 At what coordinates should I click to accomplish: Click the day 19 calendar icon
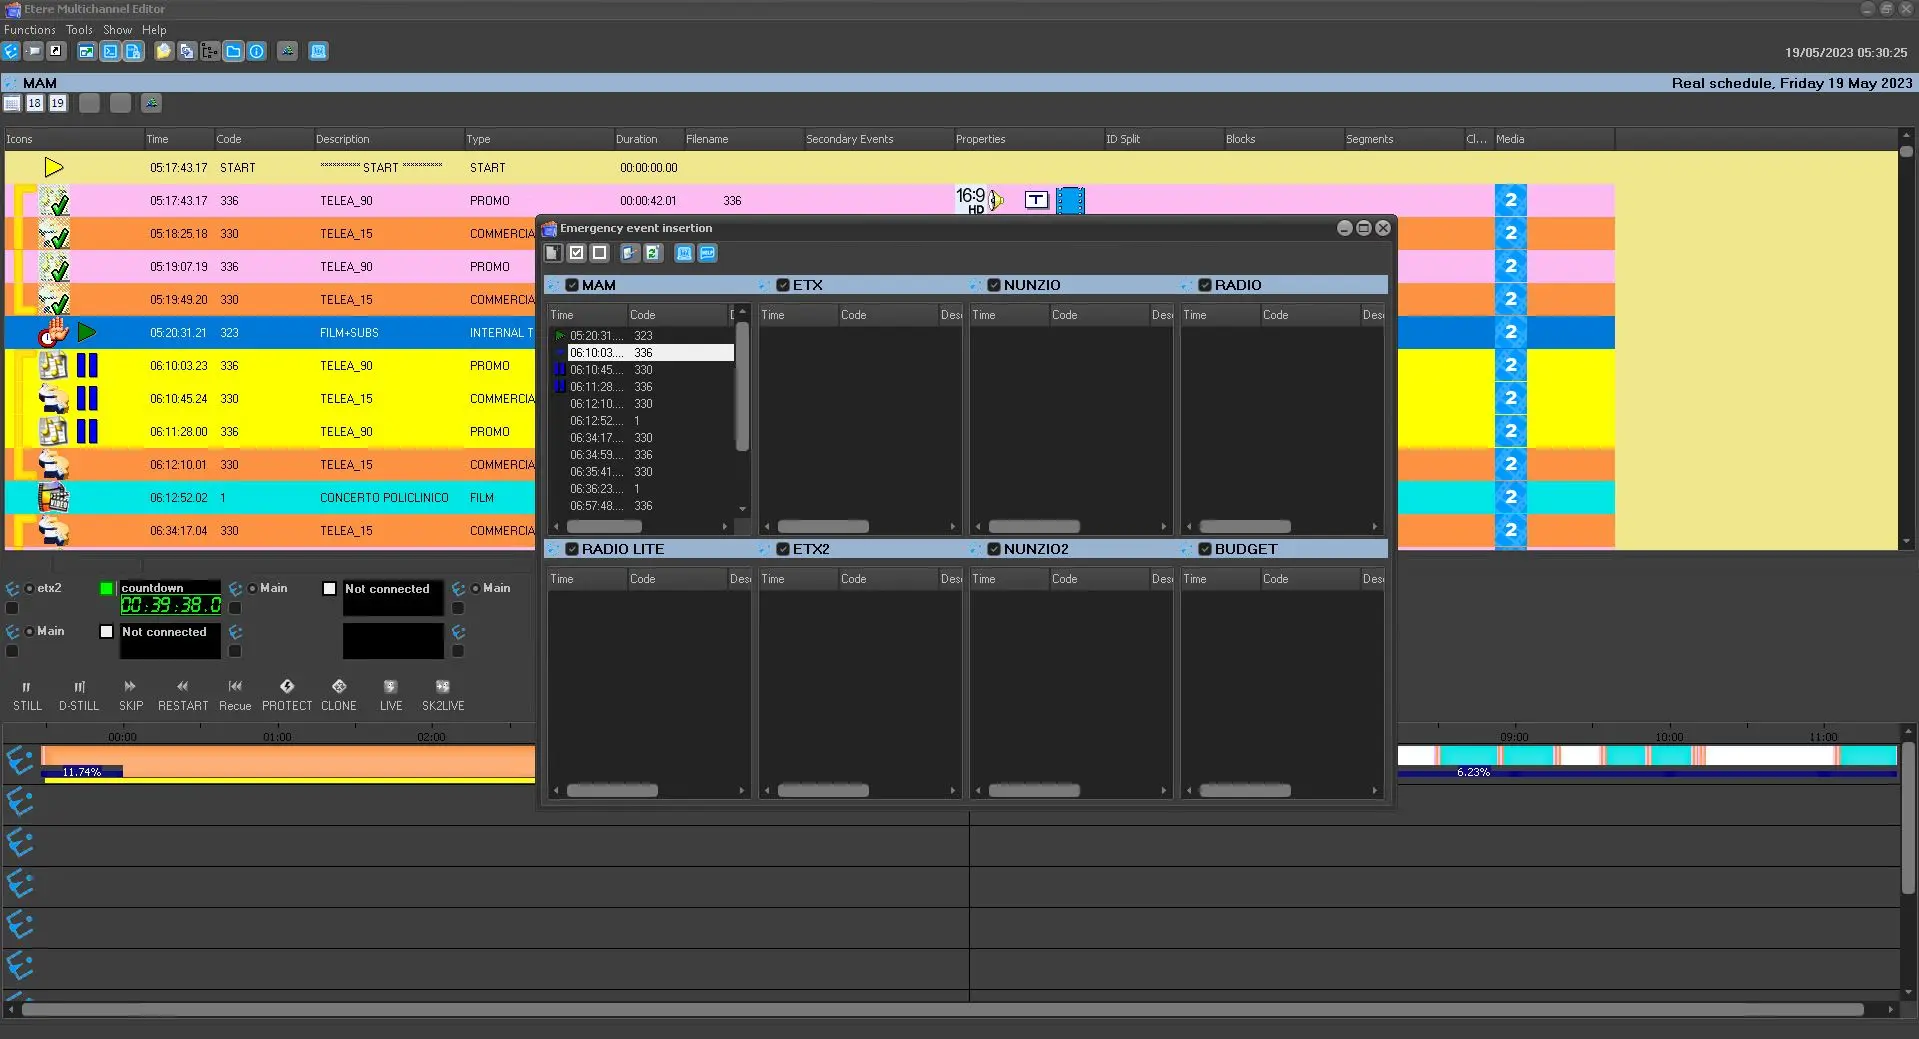[x=58, y=104]
